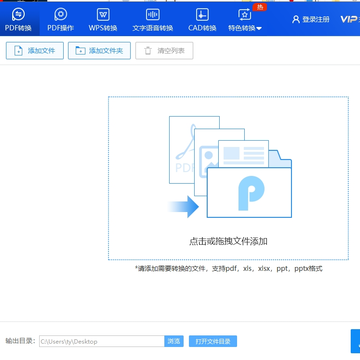Select the PDF转换 tab icon
360x360 pixels.
pos(18,15)
